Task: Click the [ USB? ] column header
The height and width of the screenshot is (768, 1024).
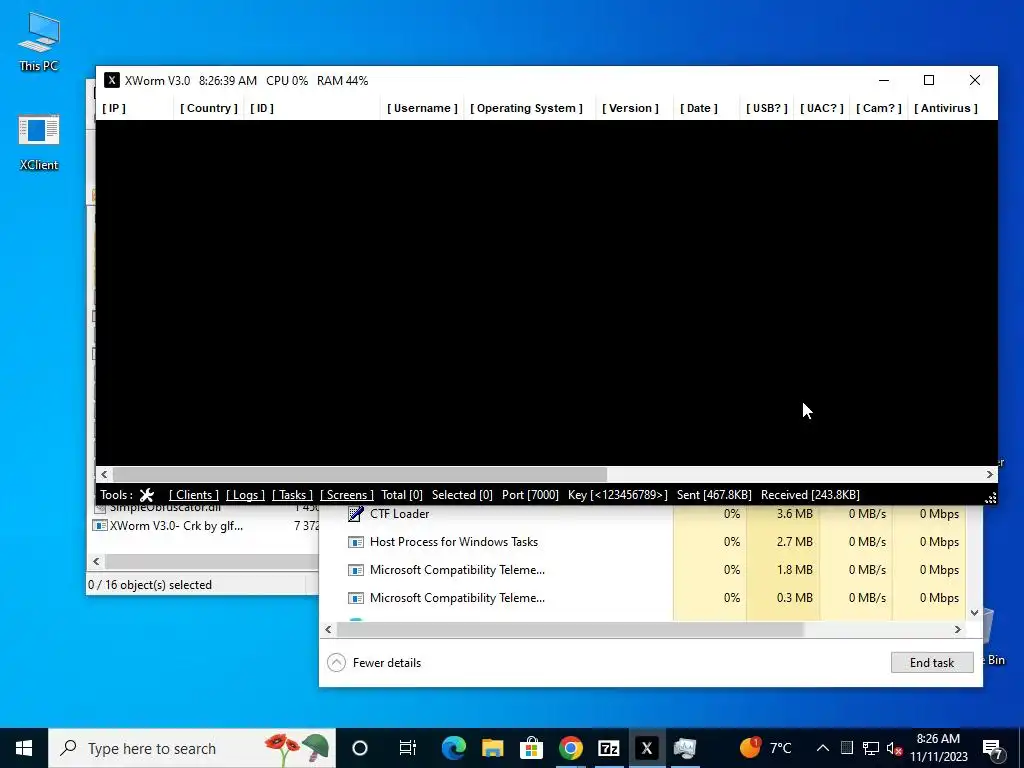Action: click(767, 108)
